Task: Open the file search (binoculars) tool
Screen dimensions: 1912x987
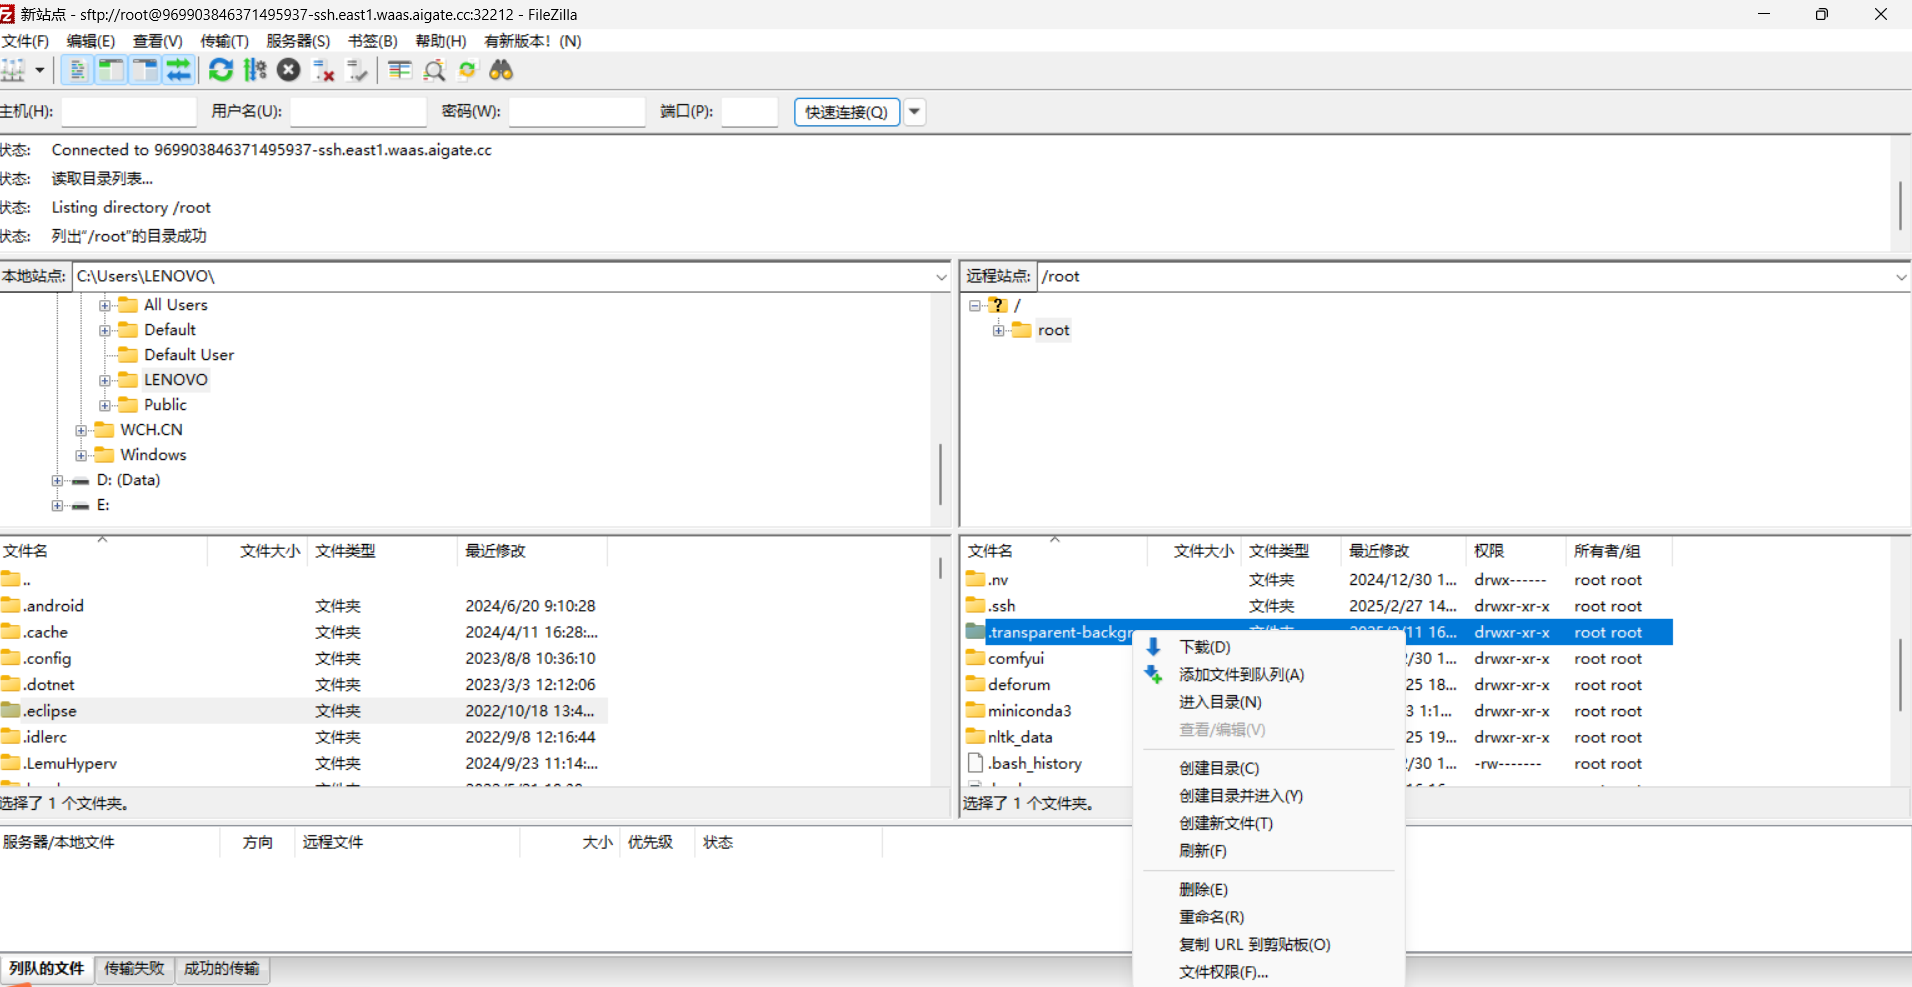Action: pos(501,70)
